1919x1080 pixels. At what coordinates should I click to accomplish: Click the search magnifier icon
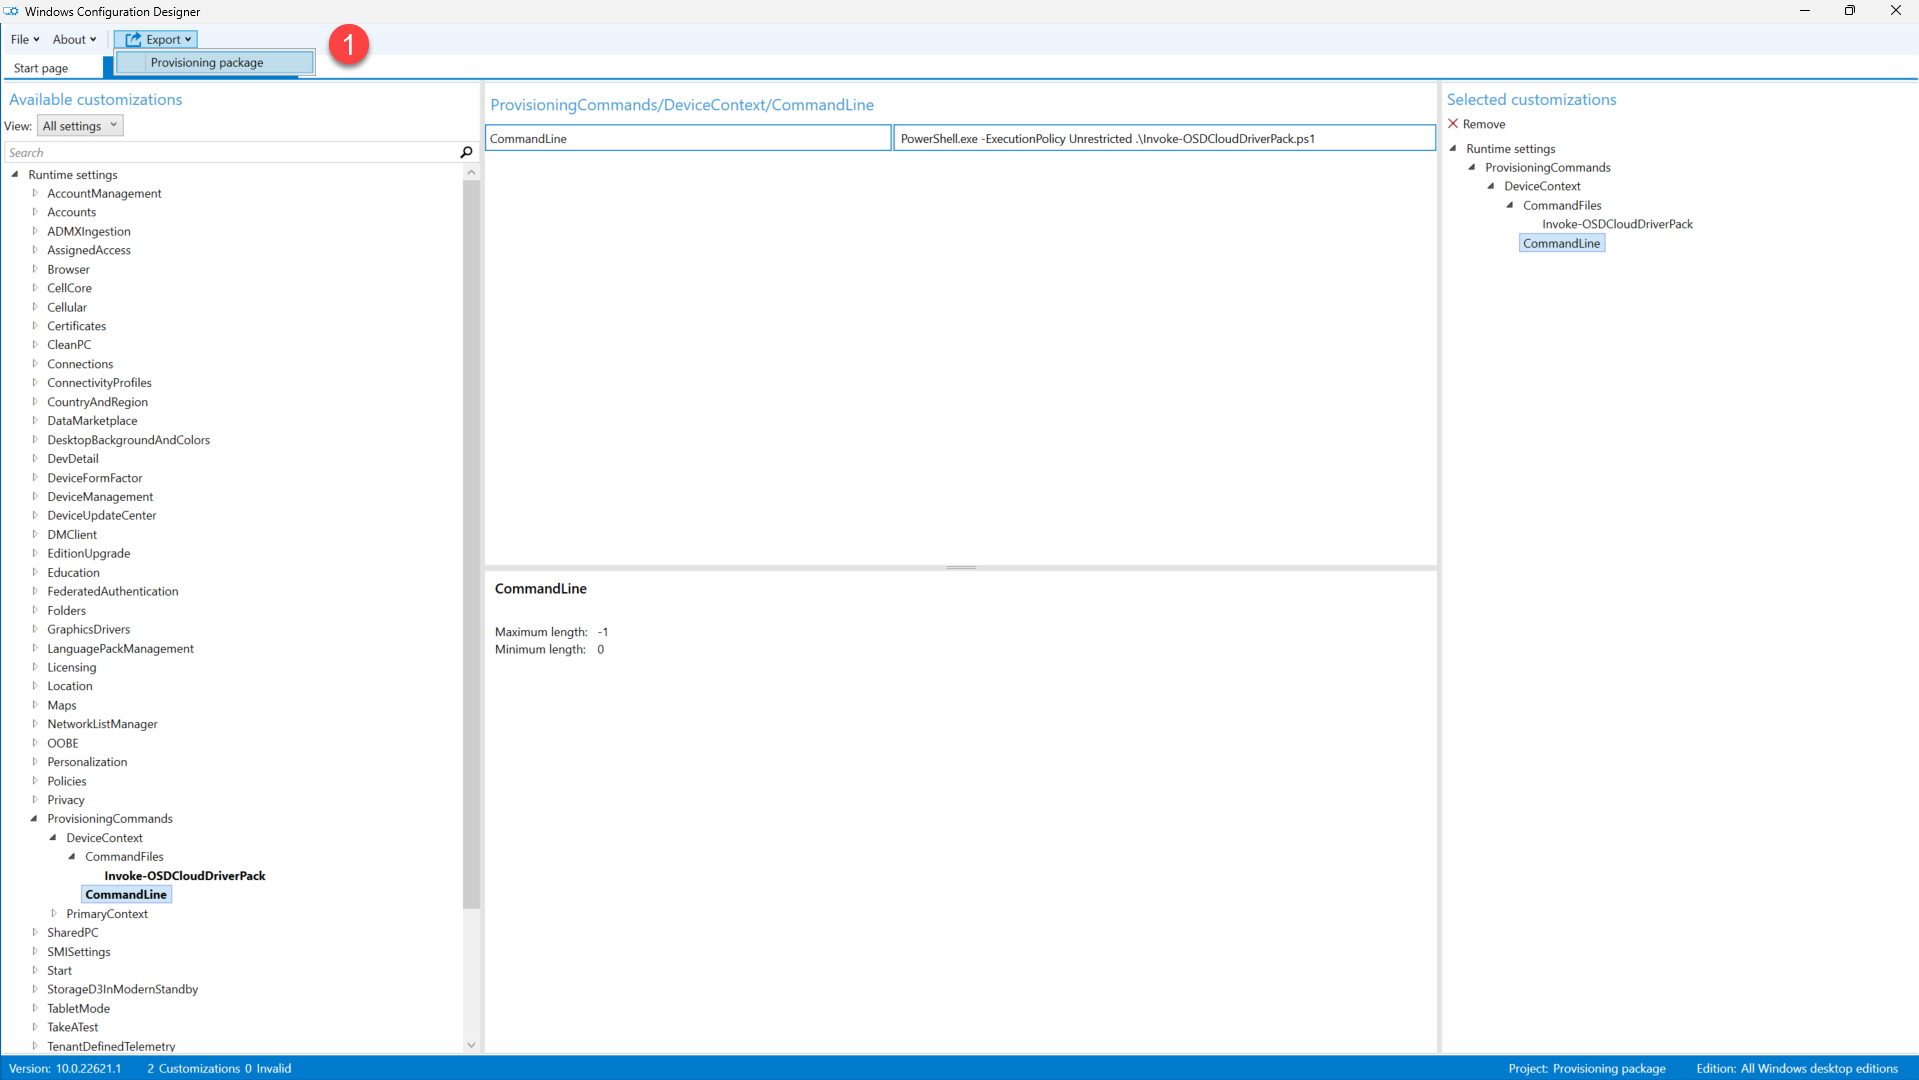click(x=466, y=152)
